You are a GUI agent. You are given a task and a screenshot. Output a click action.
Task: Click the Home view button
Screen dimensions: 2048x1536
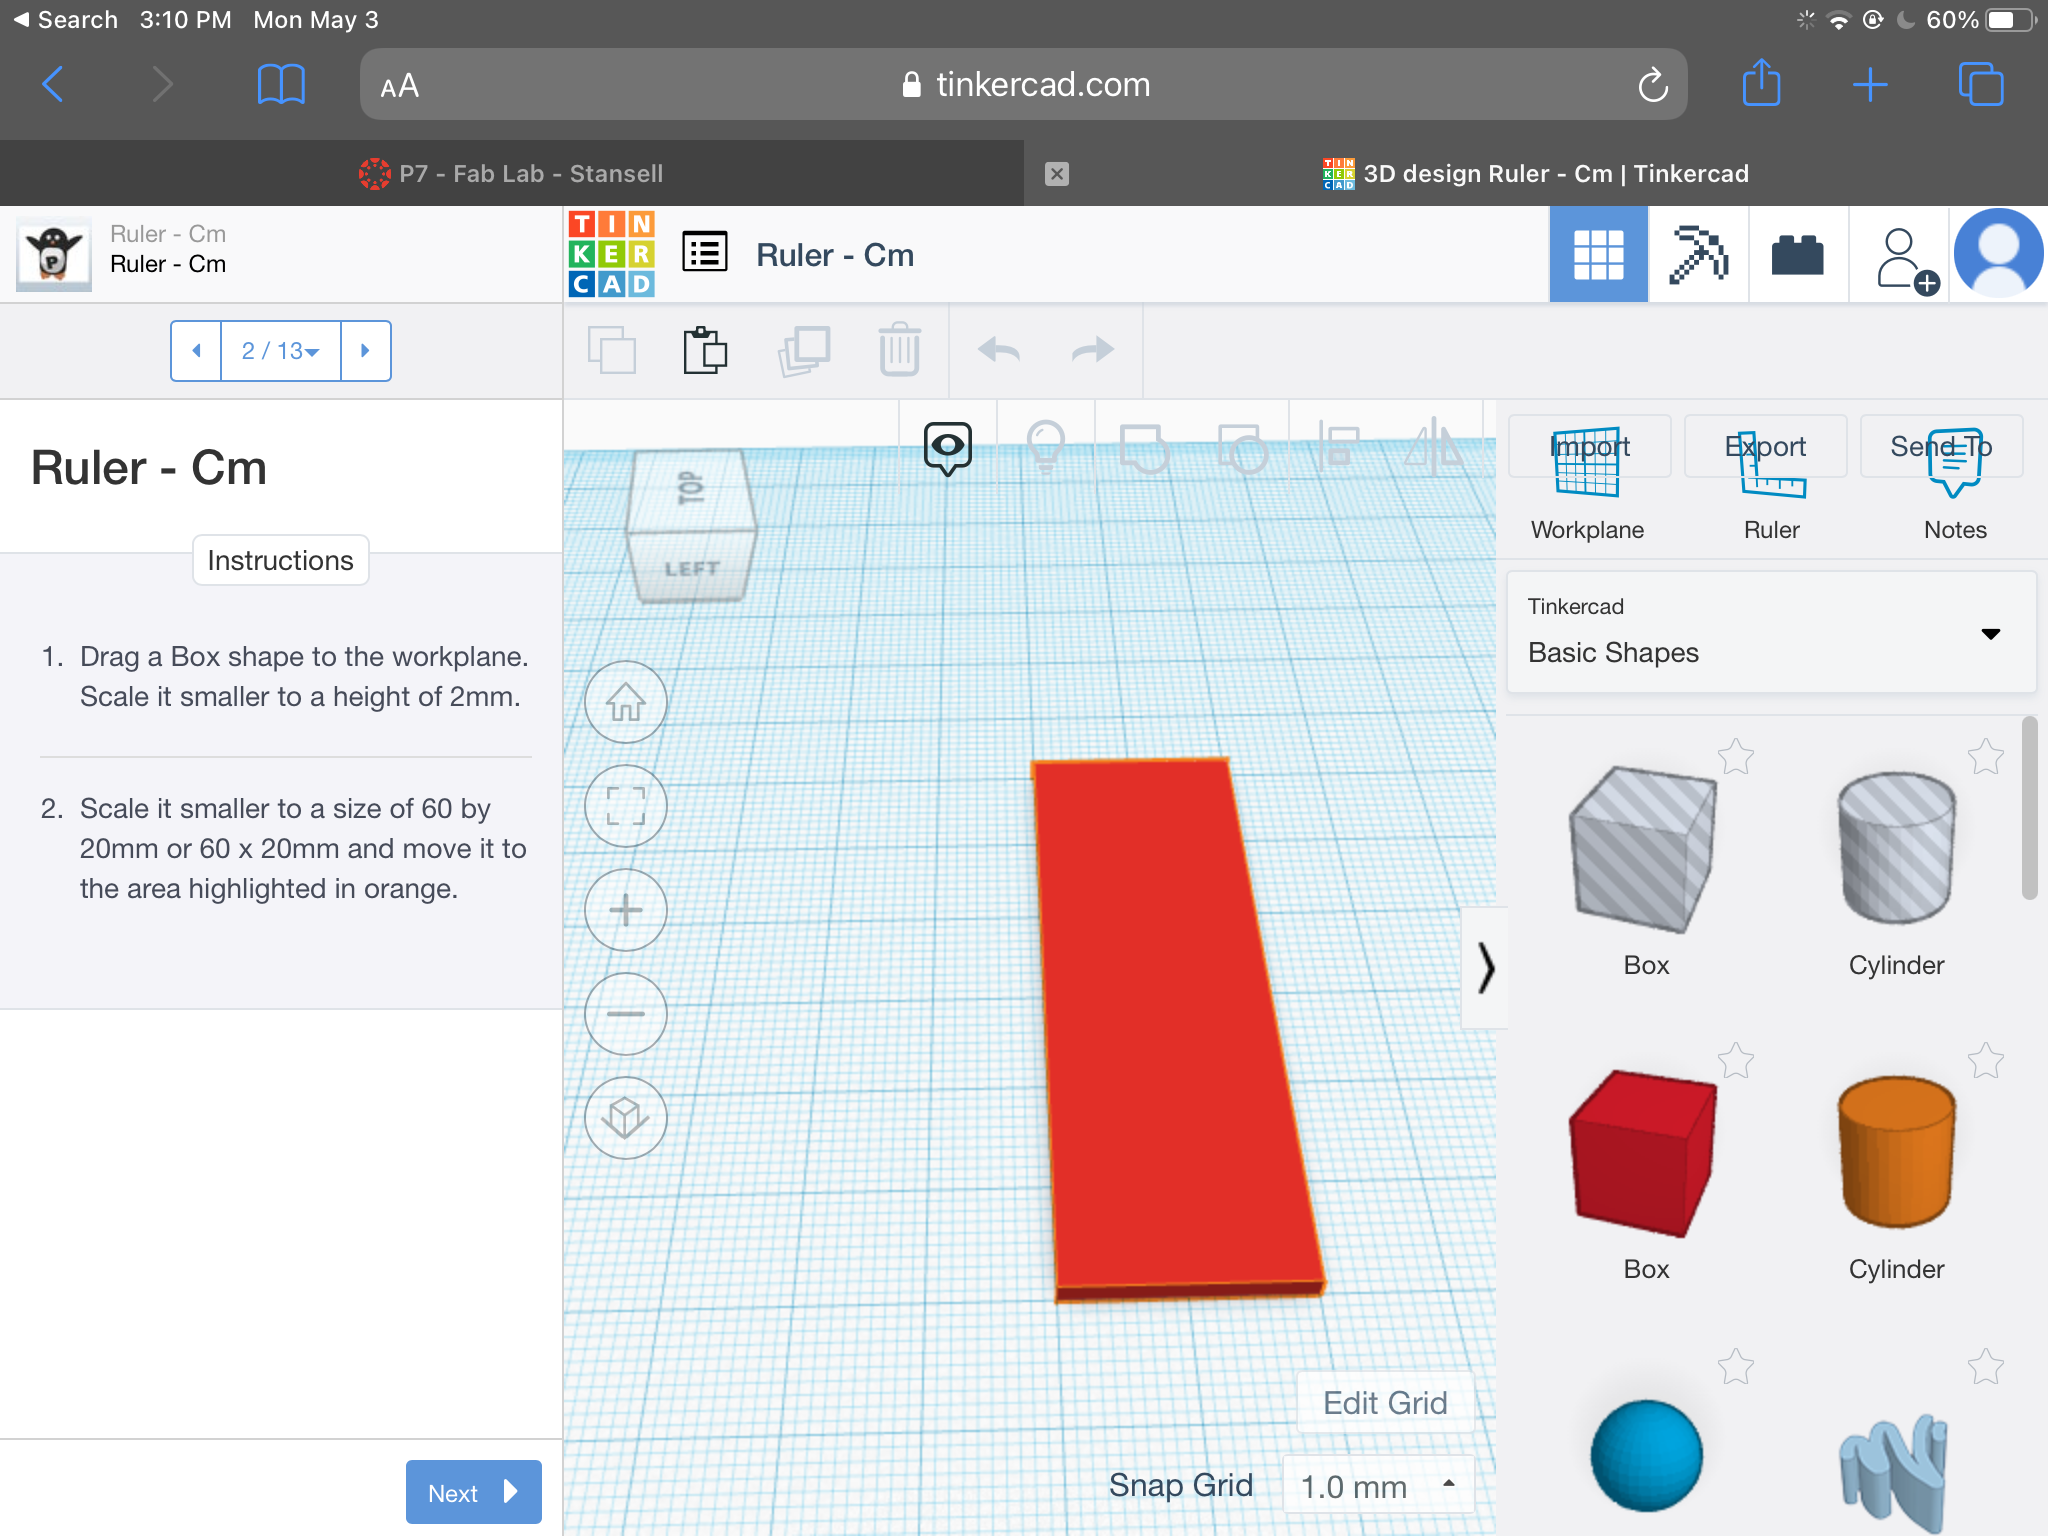[626, 702]
